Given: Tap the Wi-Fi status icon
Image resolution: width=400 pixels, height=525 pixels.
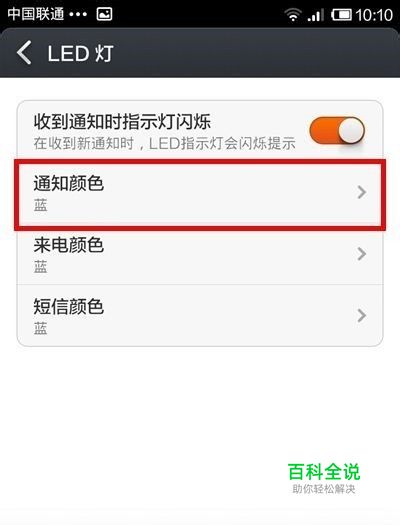Looking at the screenshot, I should coord(293,15).
